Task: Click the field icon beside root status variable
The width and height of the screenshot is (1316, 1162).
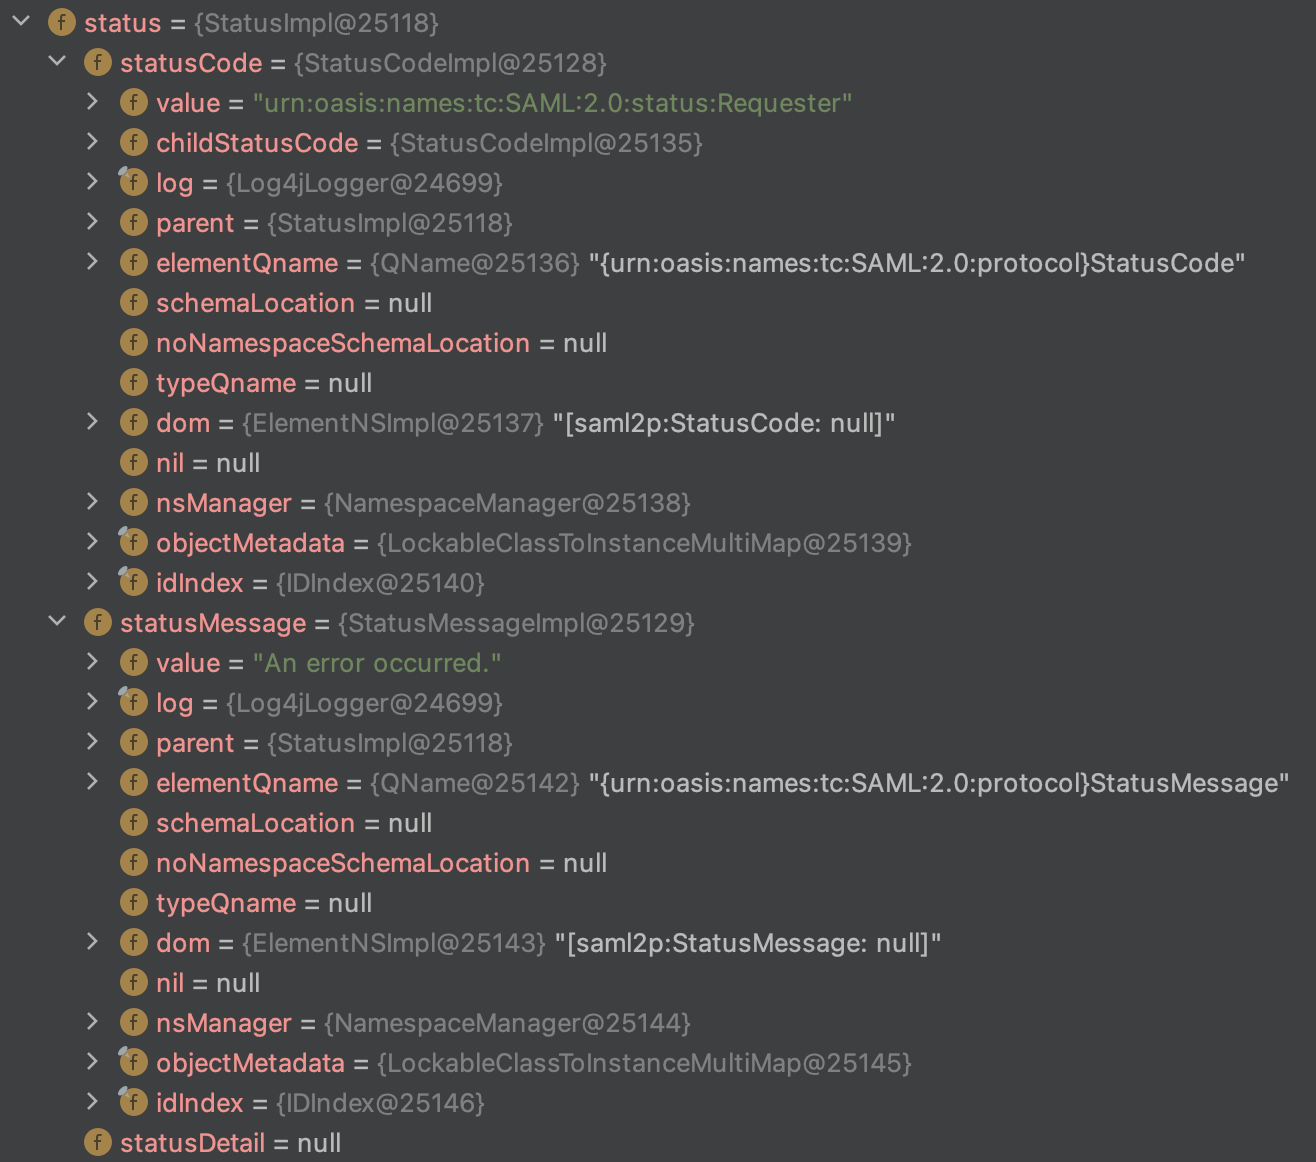Action: [x=61, y=22]
